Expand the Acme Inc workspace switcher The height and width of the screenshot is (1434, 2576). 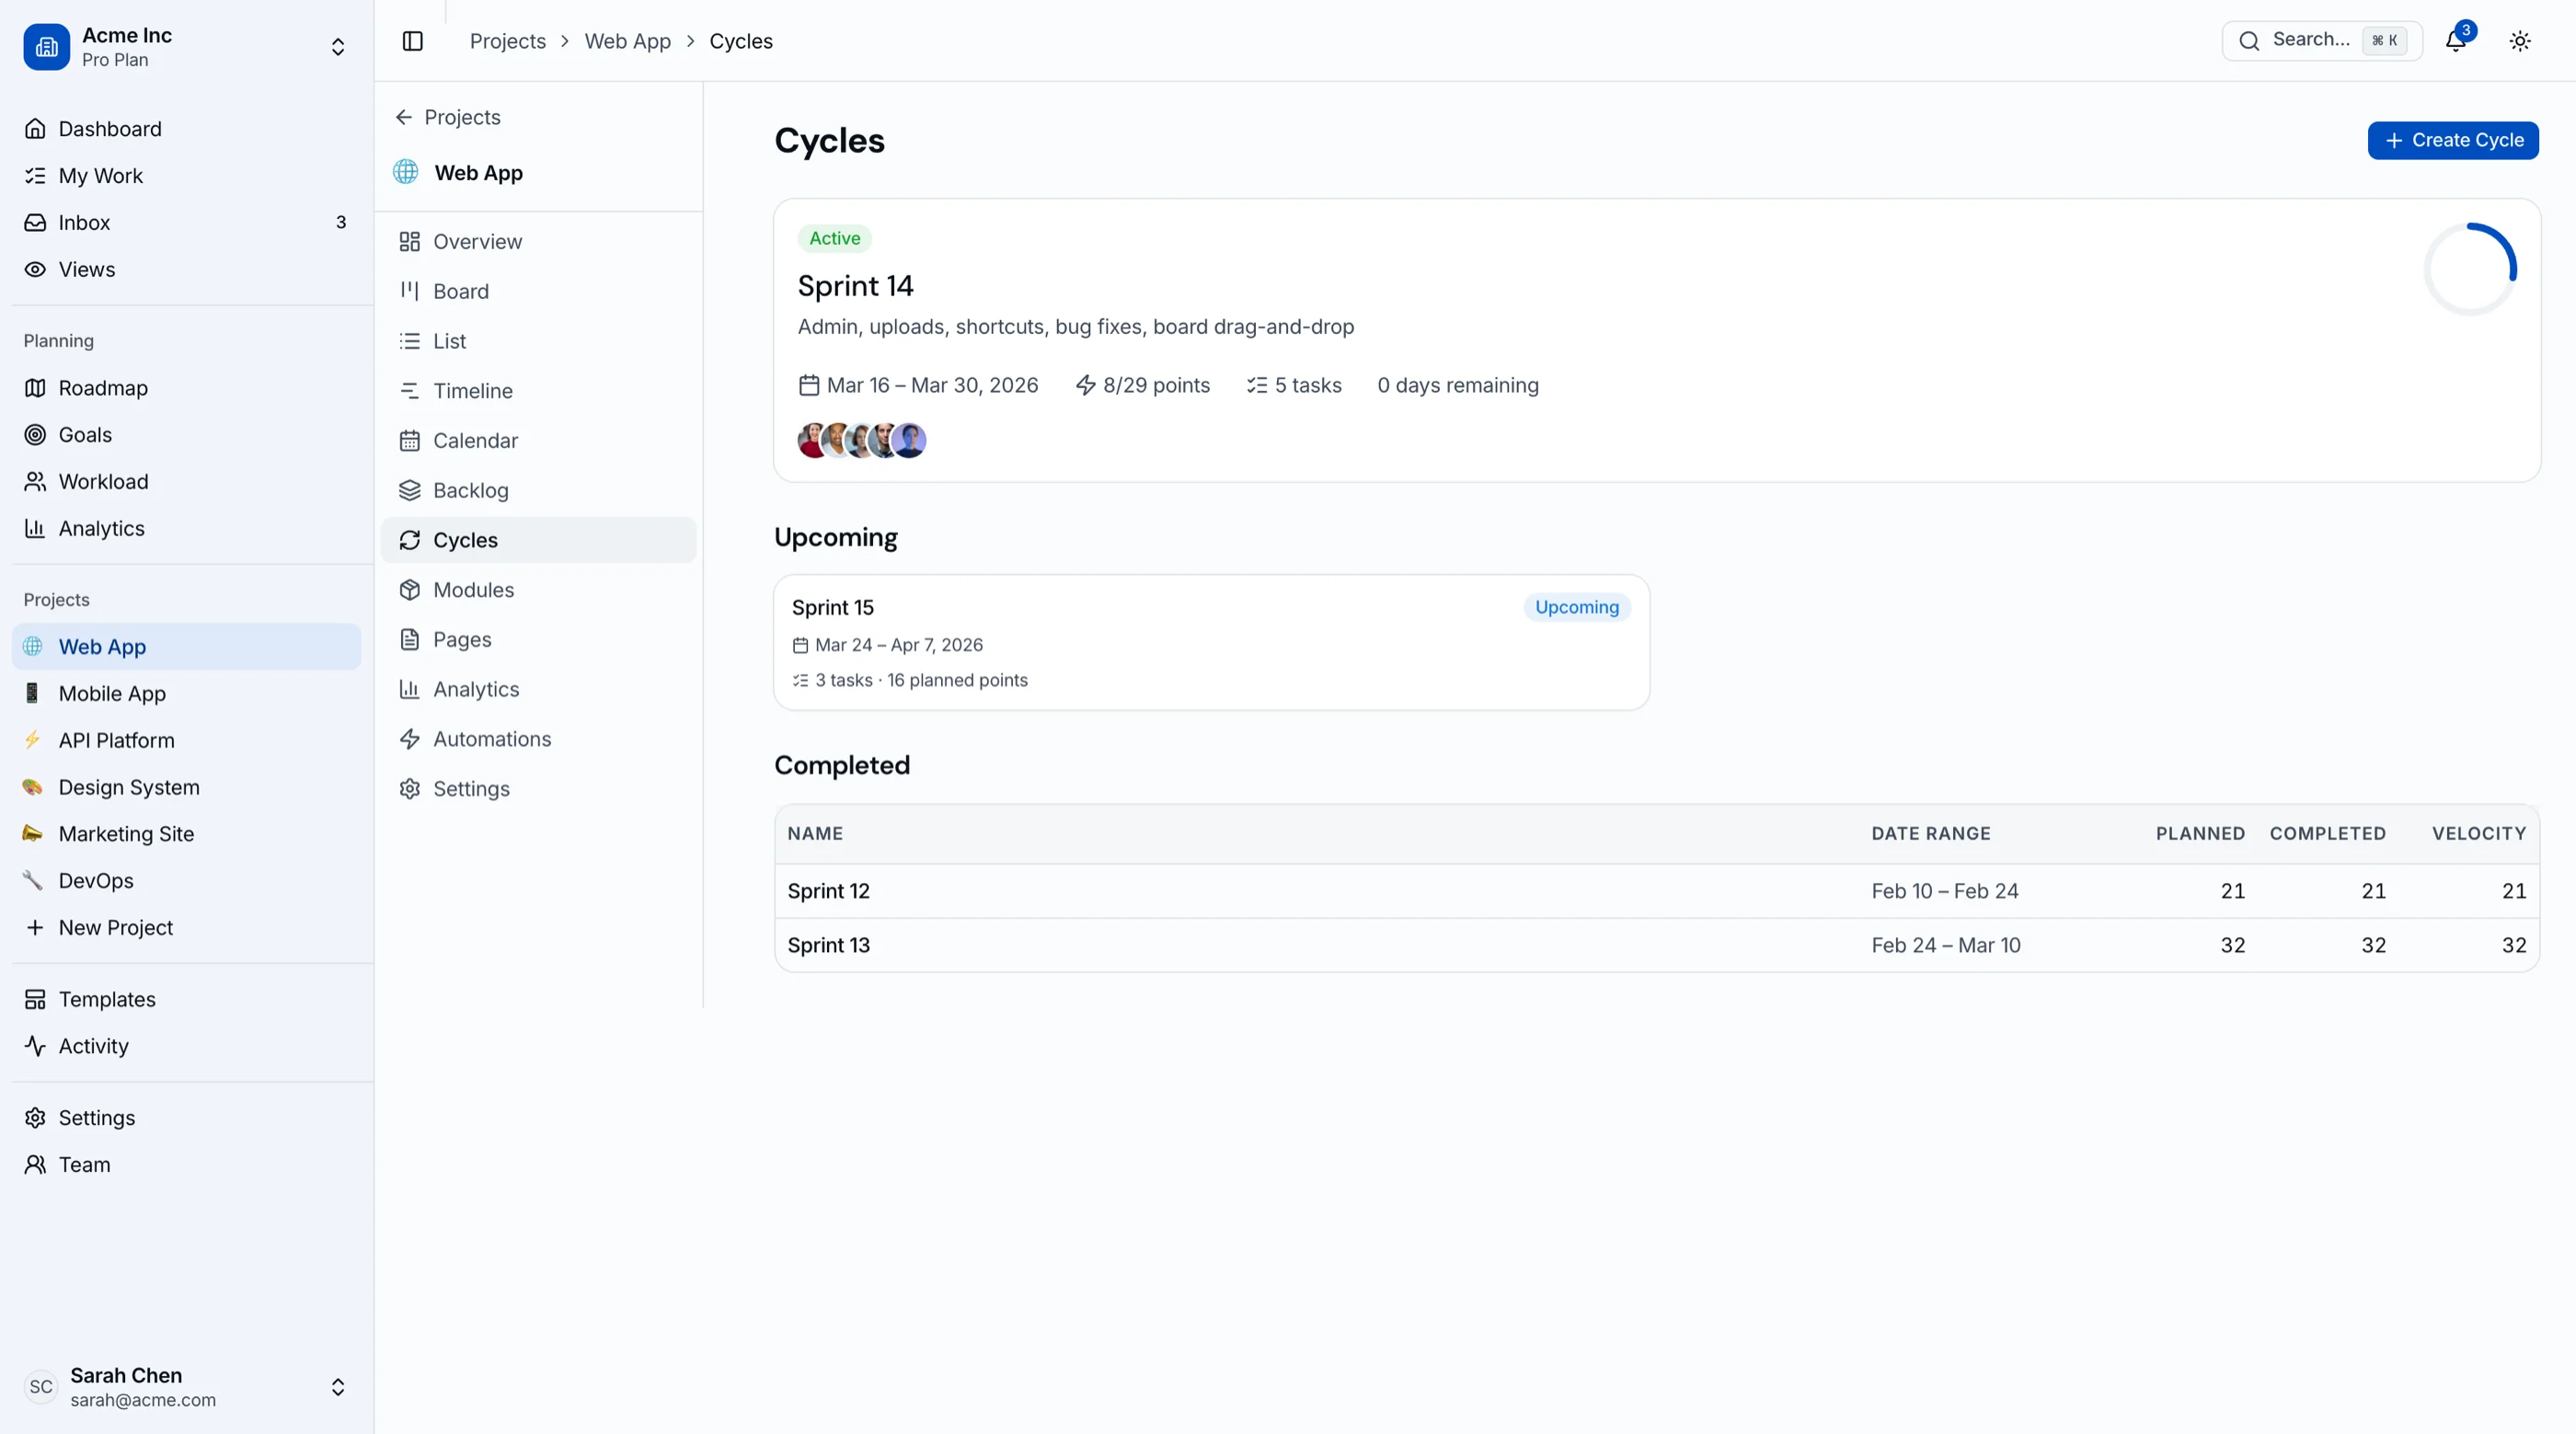[338, 47]
